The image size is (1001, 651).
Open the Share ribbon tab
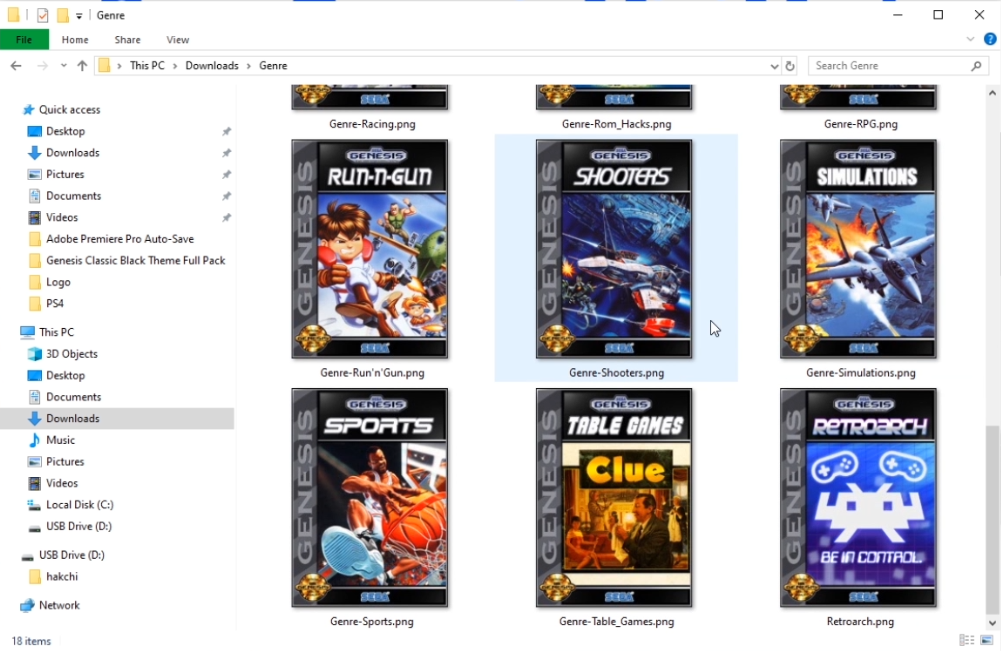127,40
